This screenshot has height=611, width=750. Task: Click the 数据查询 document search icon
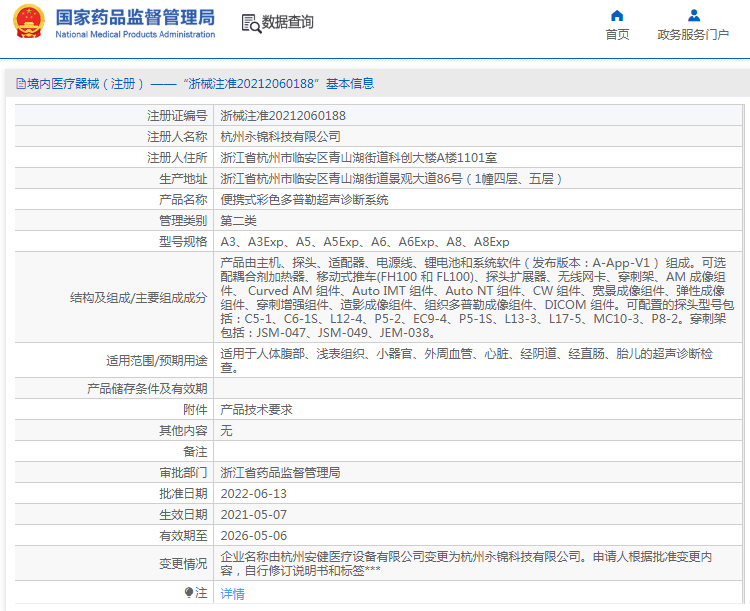pyautogui.click(x=250, y=22)
